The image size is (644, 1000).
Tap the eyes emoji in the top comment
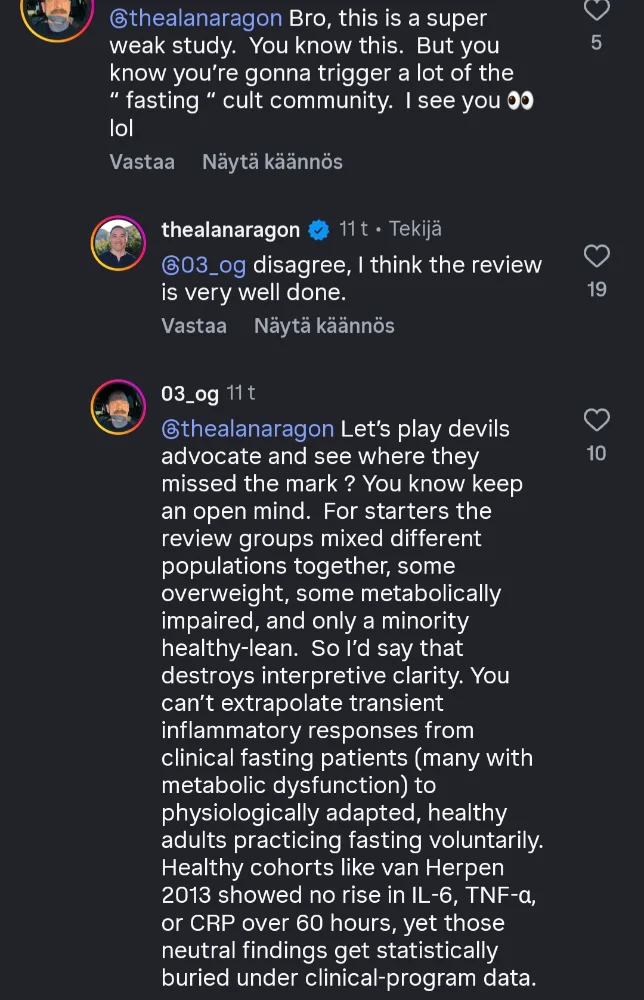(520, 101)
